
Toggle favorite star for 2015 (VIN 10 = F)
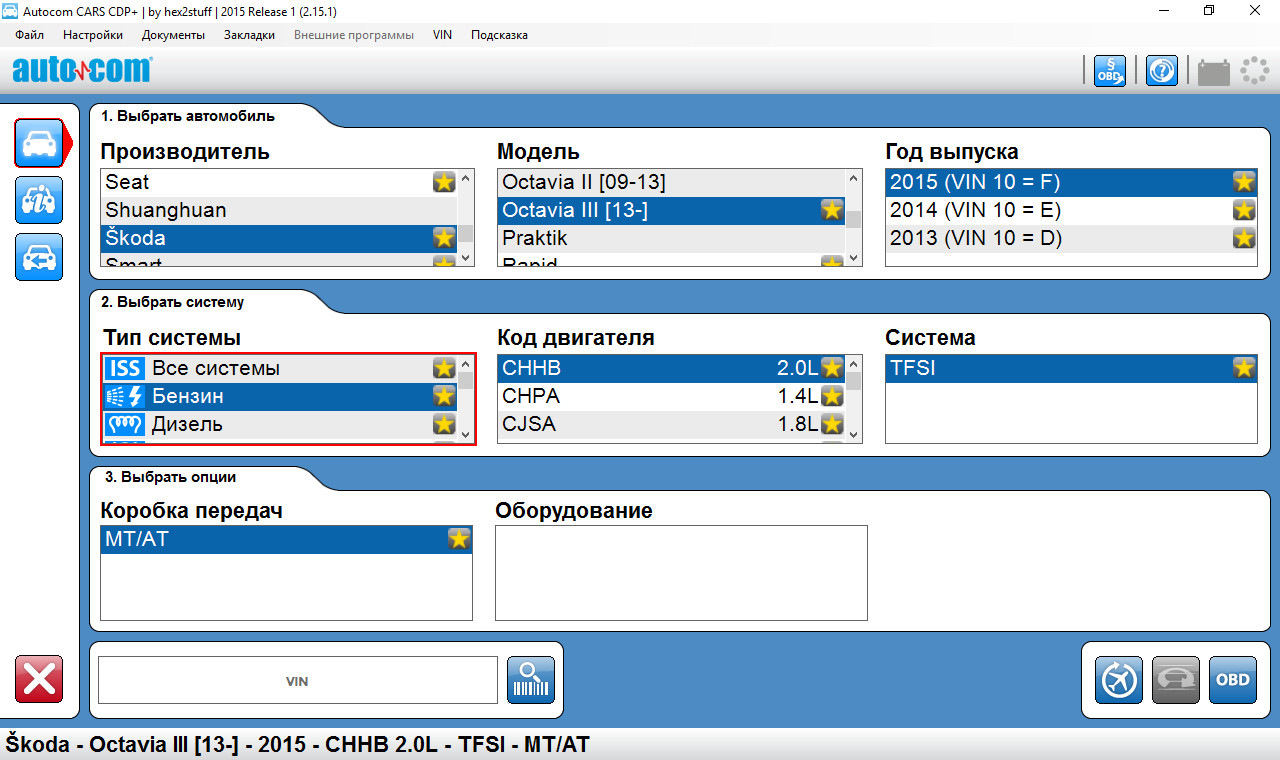tap(1244, 182)
